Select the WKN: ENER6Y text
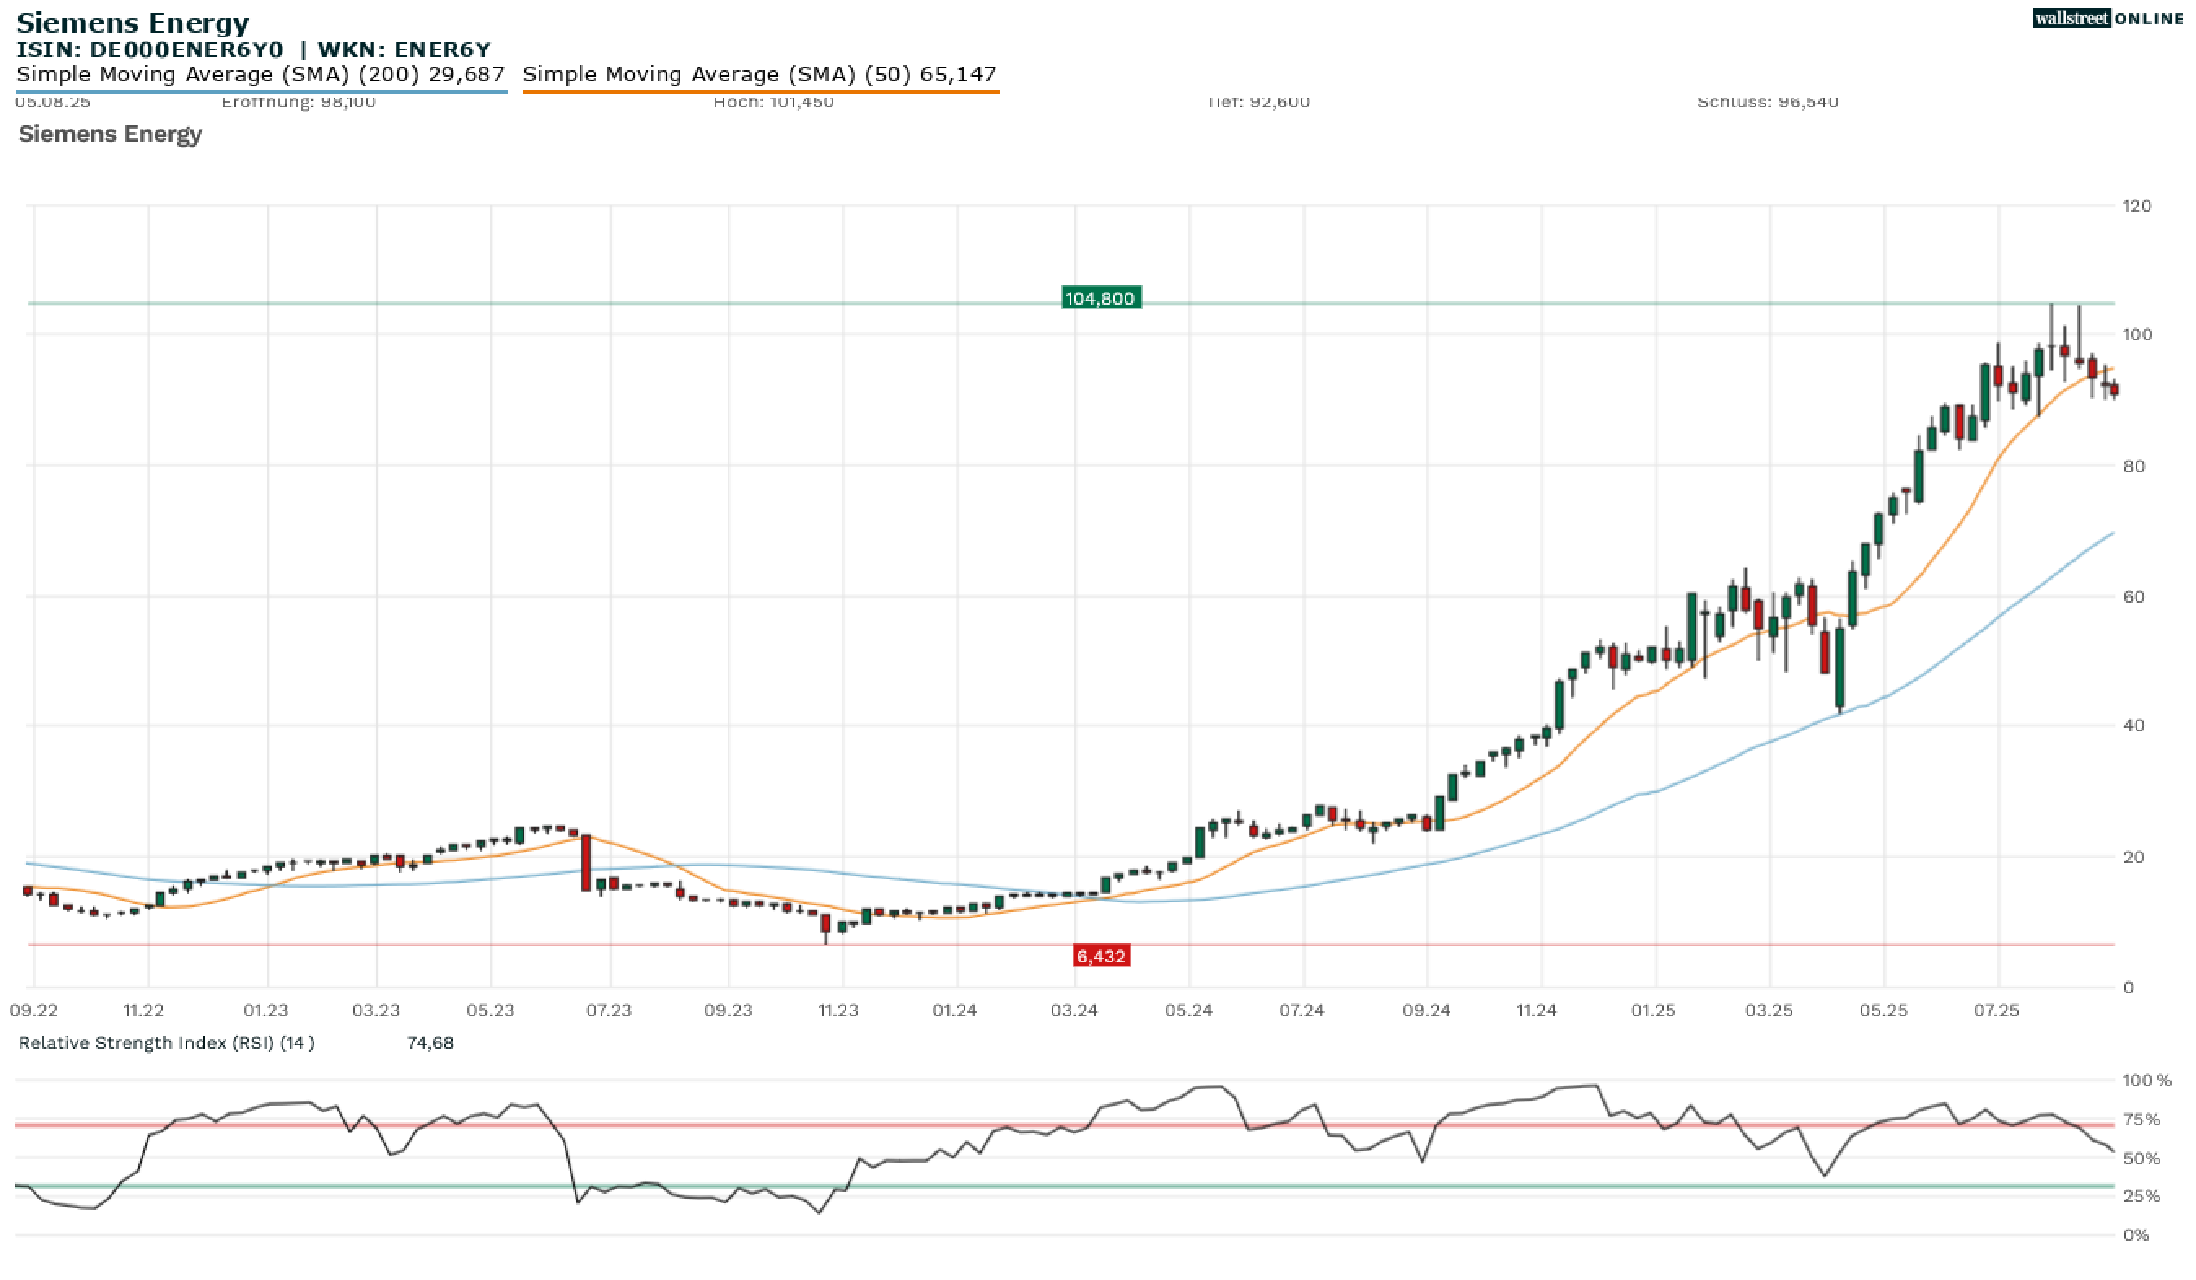Screen dimensions: 2196x1280 (404, 49)
